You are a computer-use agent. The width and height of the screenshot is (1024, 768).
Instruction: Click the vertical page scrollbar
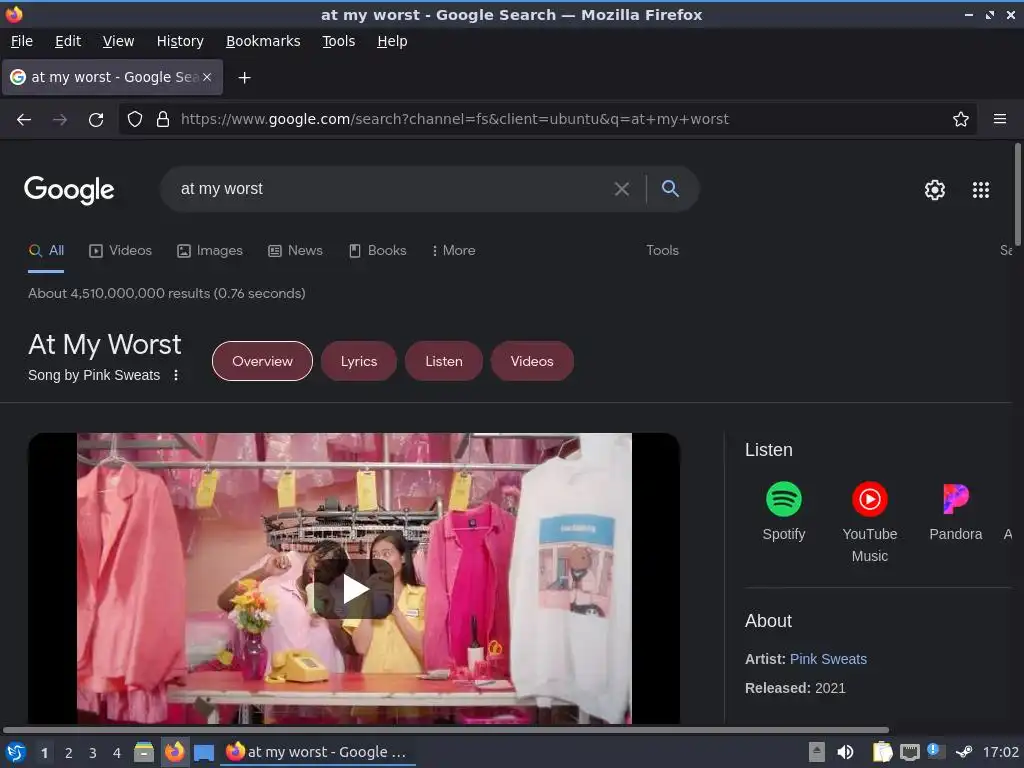1017,195
